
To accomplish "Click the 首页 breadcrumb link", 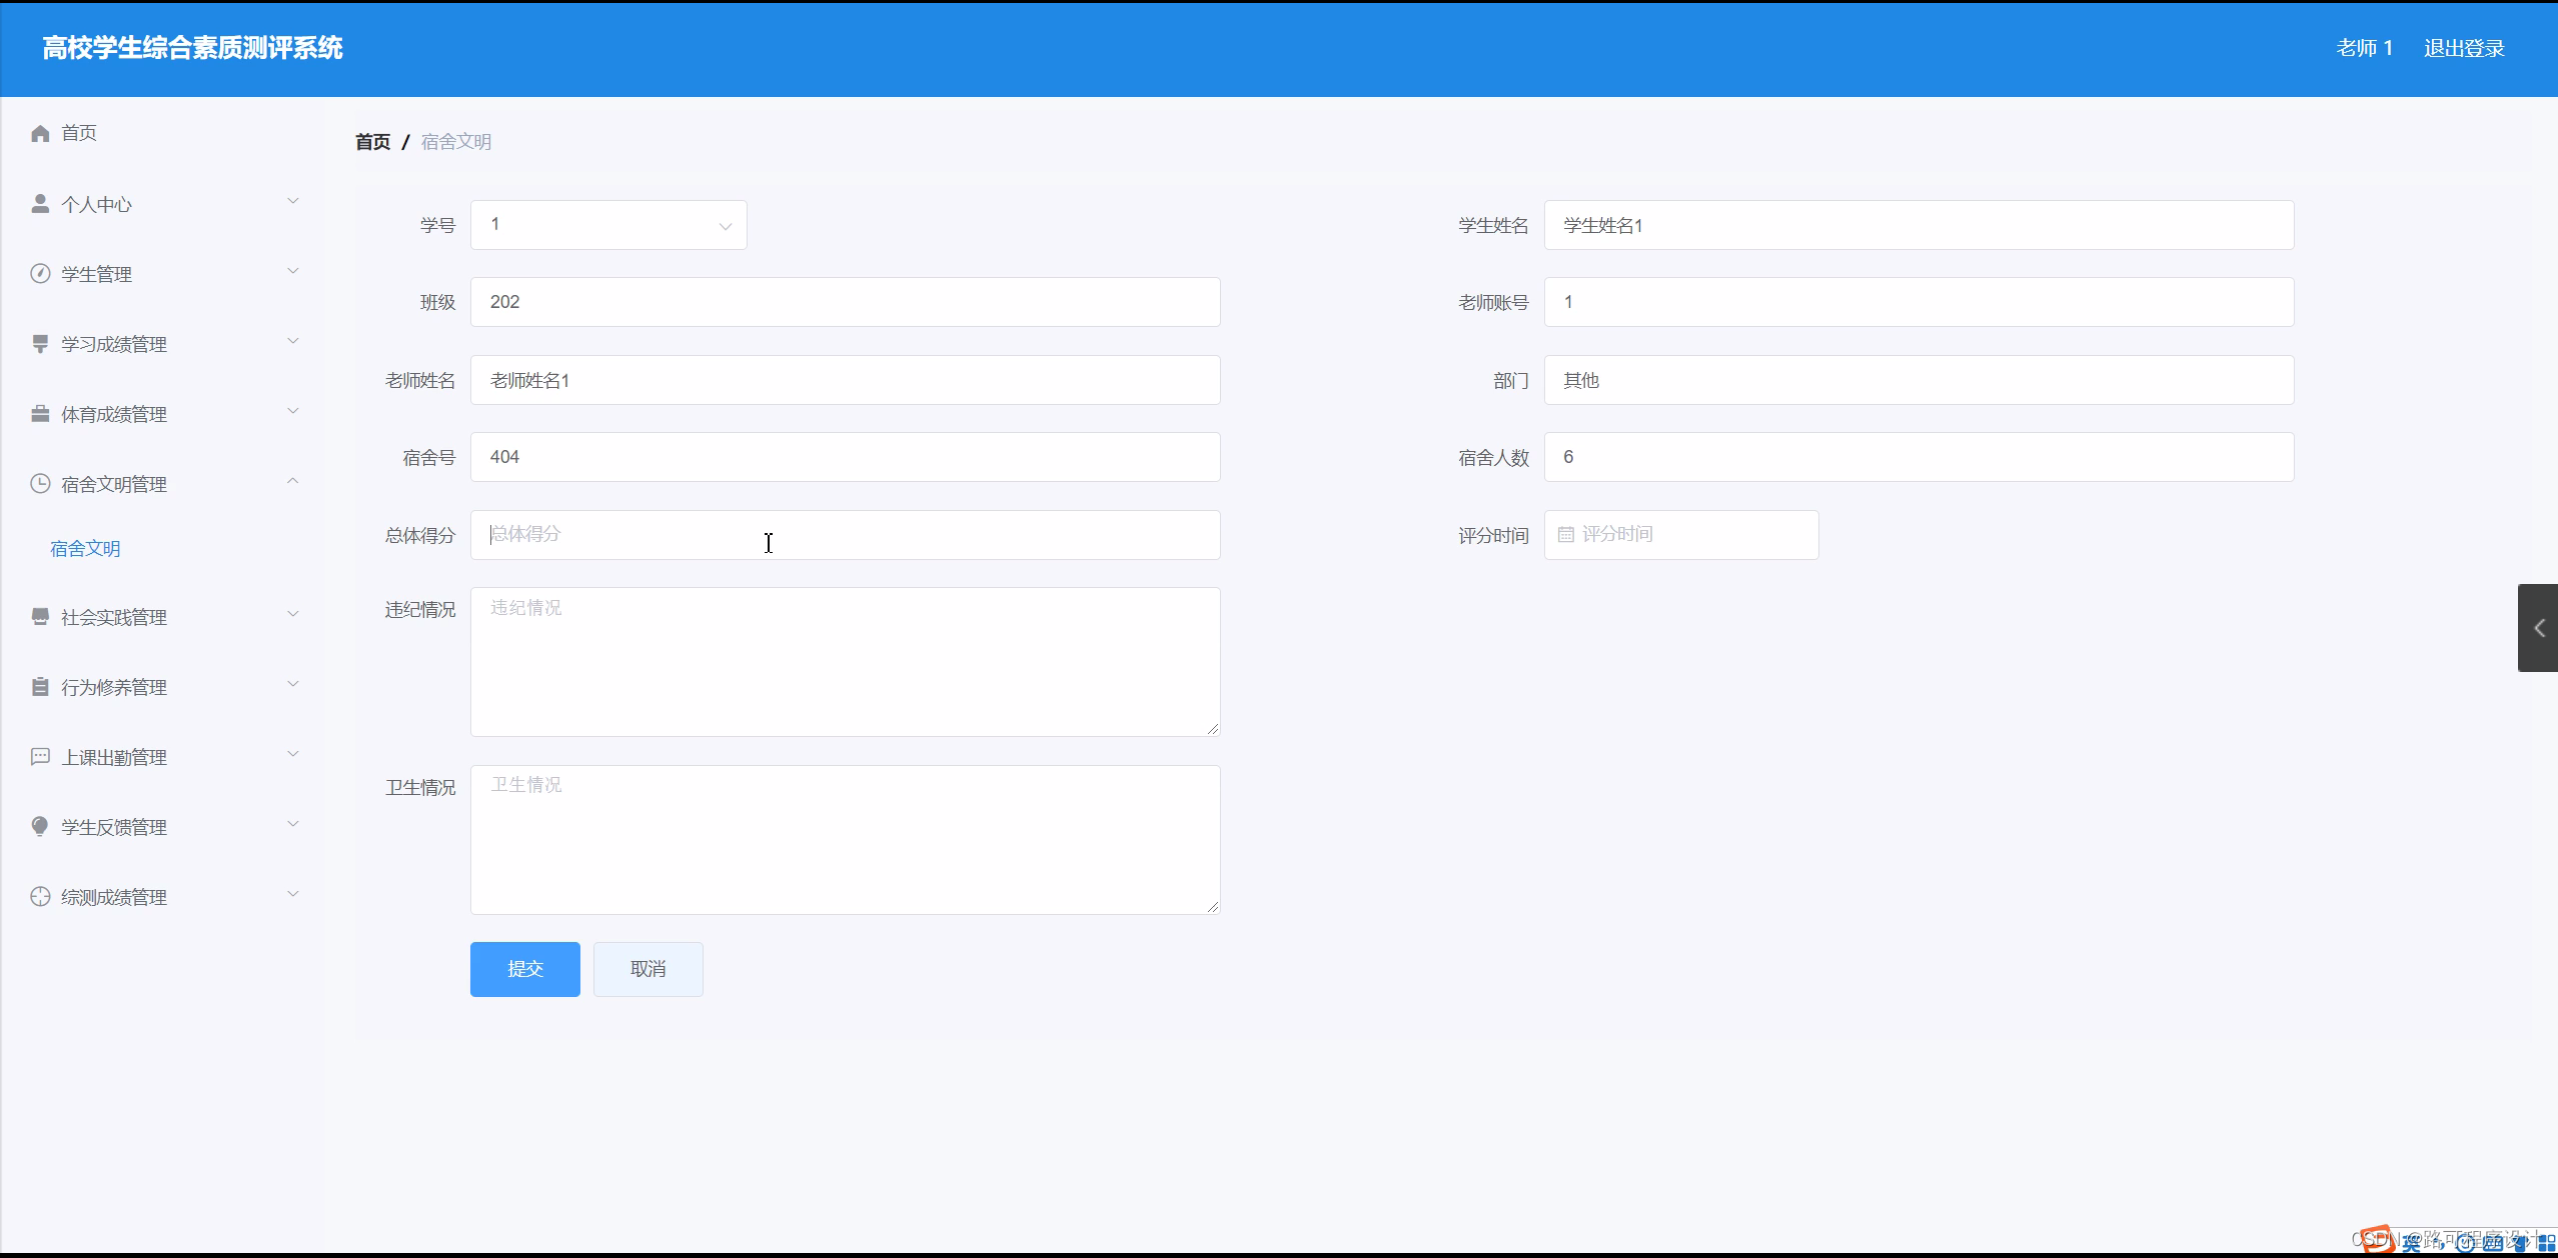I will pyautogui.click(x=373, y=142).
